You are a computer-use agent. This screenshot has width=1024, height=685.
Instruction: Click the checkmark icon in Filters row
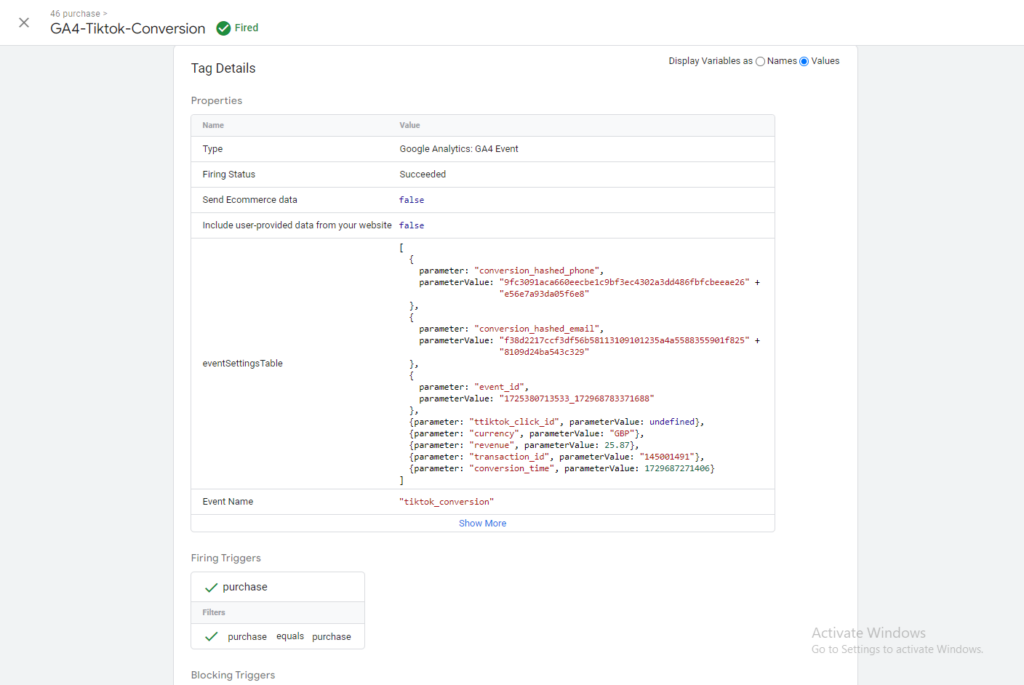(x=210, y=636)
